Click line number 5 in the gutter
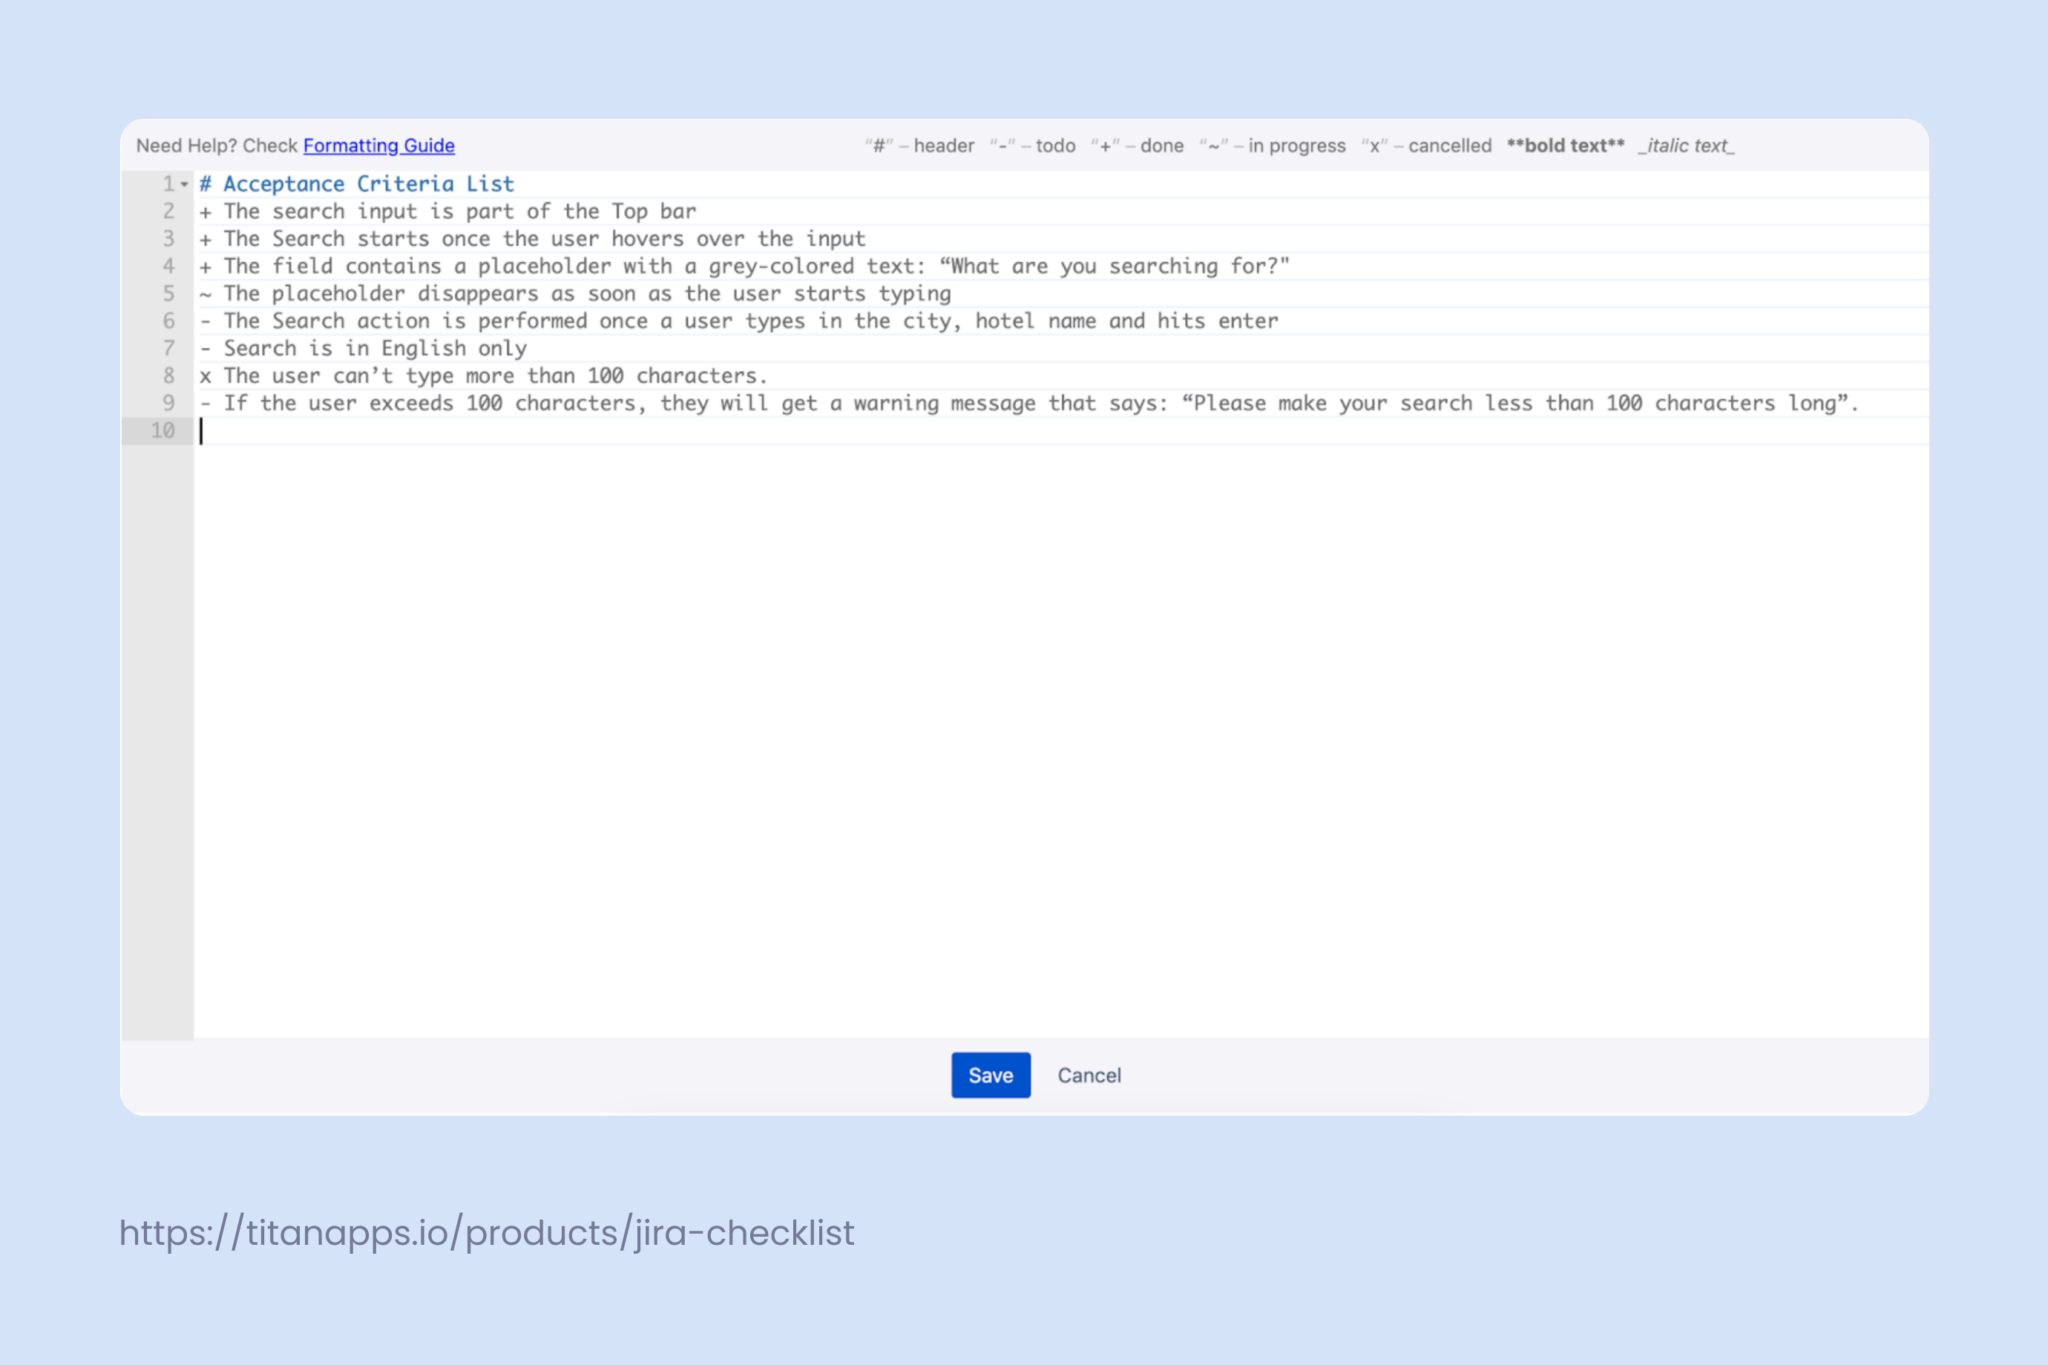 coord(168,293)
